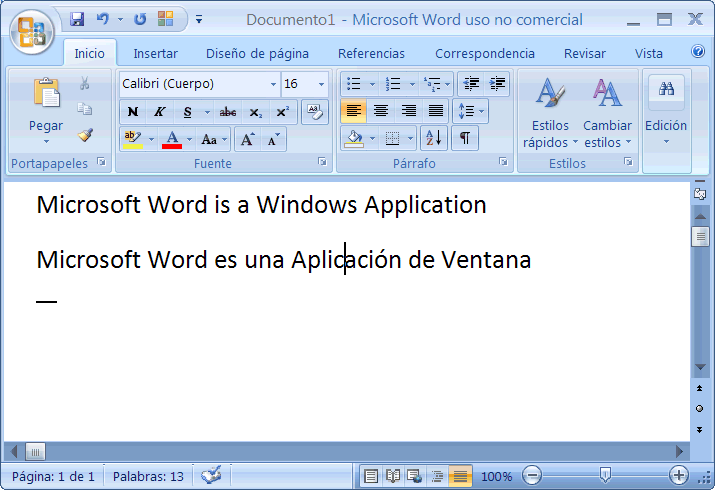Toggle justified text alignment

(x=436, y=111)
